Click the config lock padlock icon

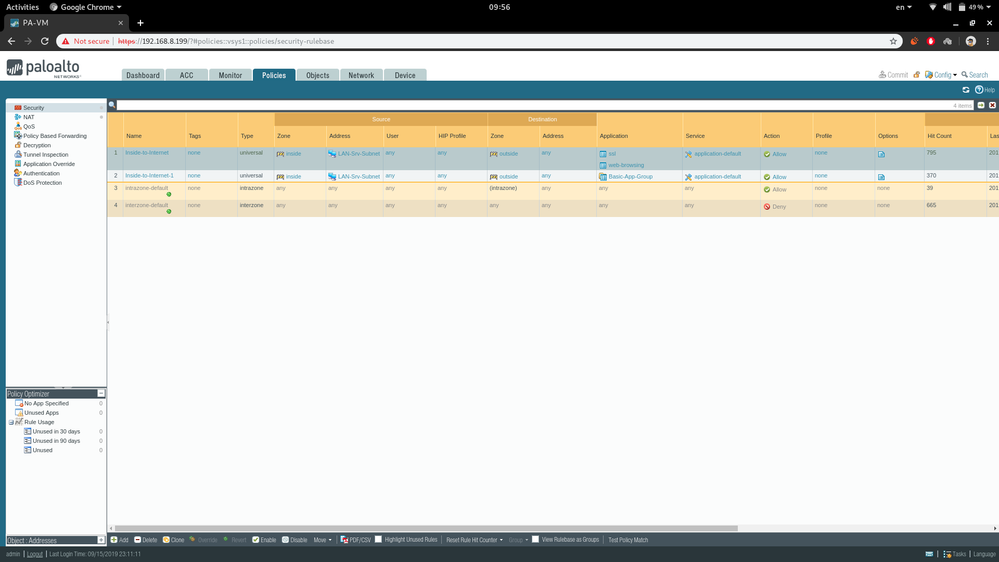coord(916,75)
